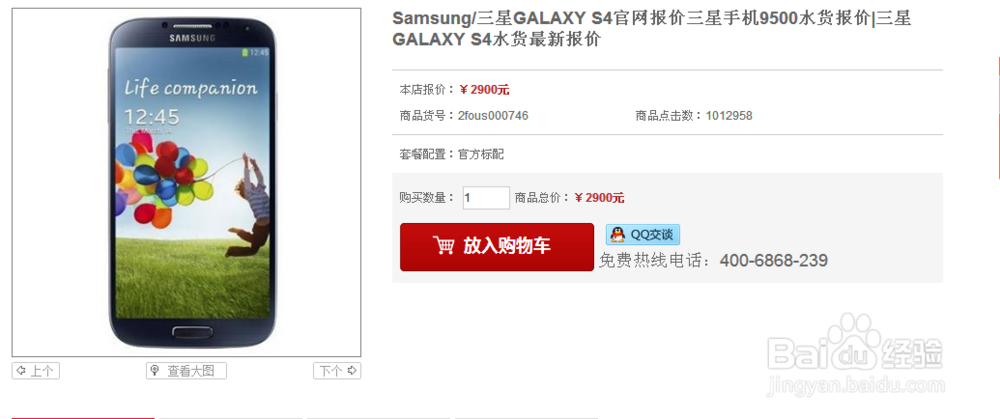Click the Samsung GALAXY S4 product title

coord(651,29)
